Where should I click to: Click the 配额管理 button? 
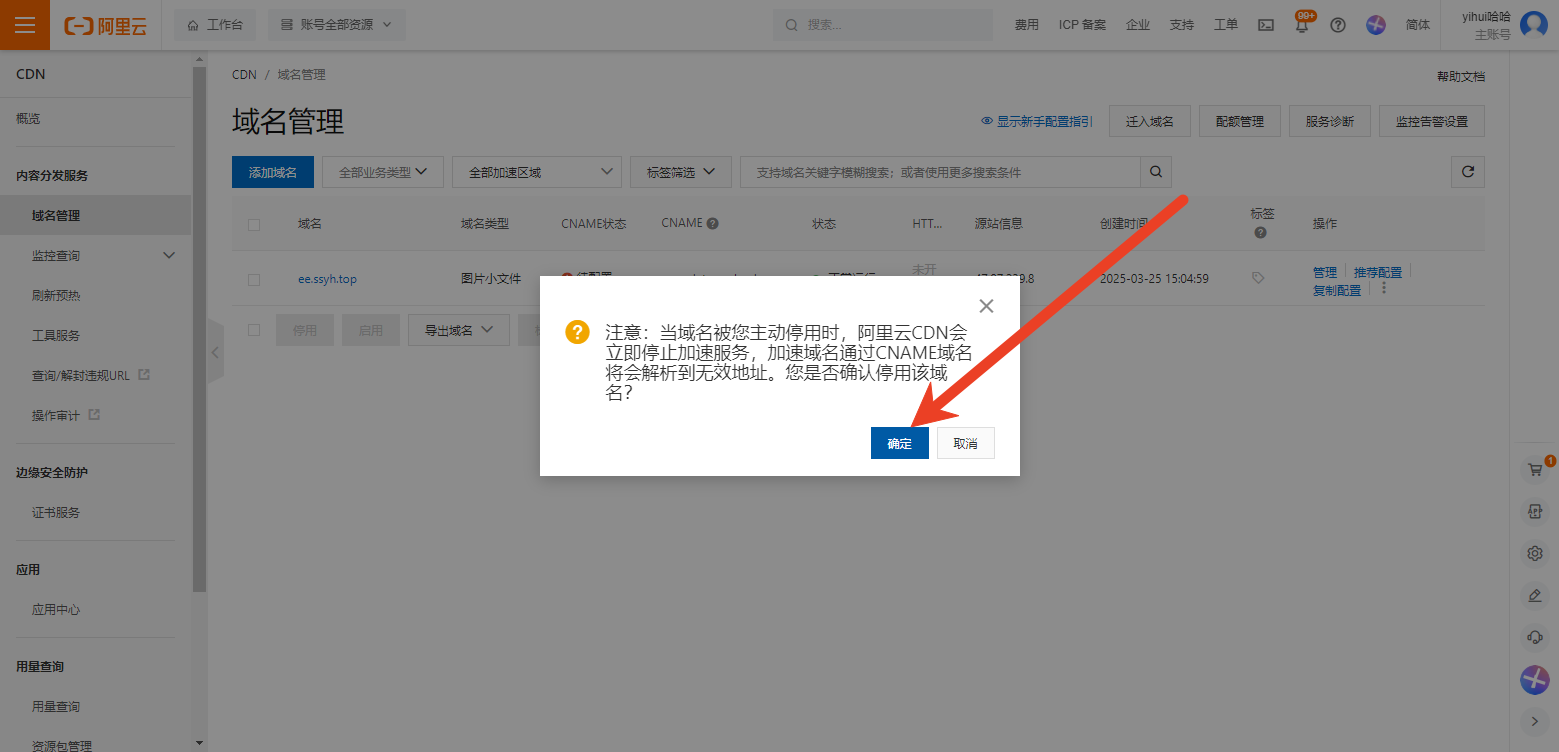coord(1240,121)
